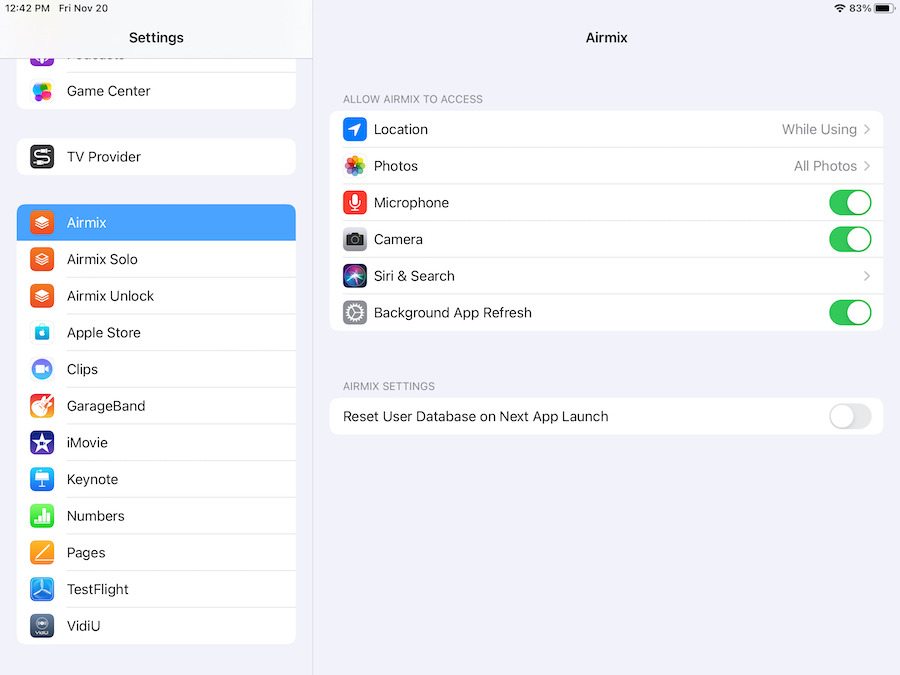The width and height of the screenshot is (900, 675).
Task: Select Airmix Solo in sidebar
Action: point(102,260)
